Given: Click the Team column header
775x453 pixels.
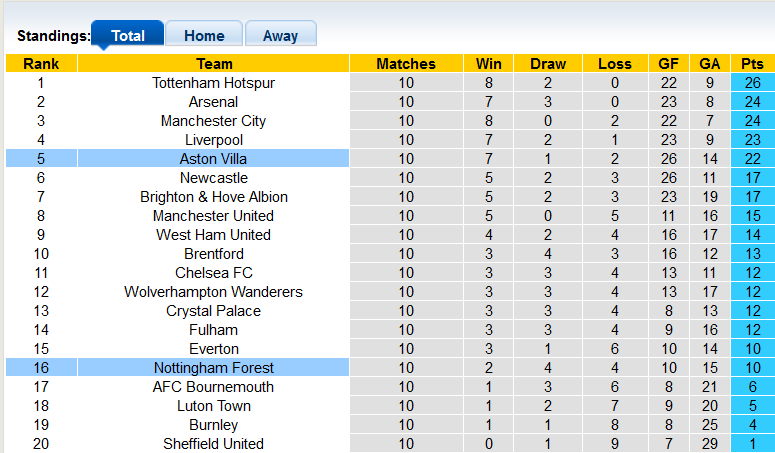Looking at the screenshot, I should point(213,64).
